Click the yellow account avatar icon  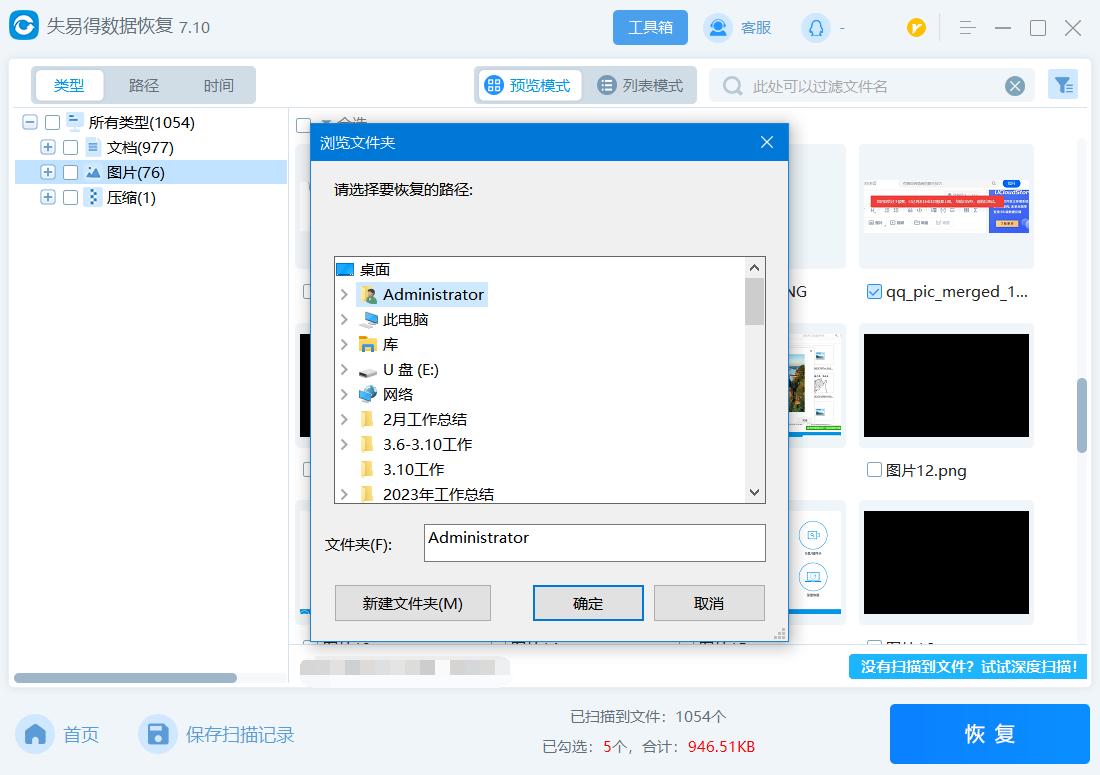pyautogui.click(x=916, y=27)
